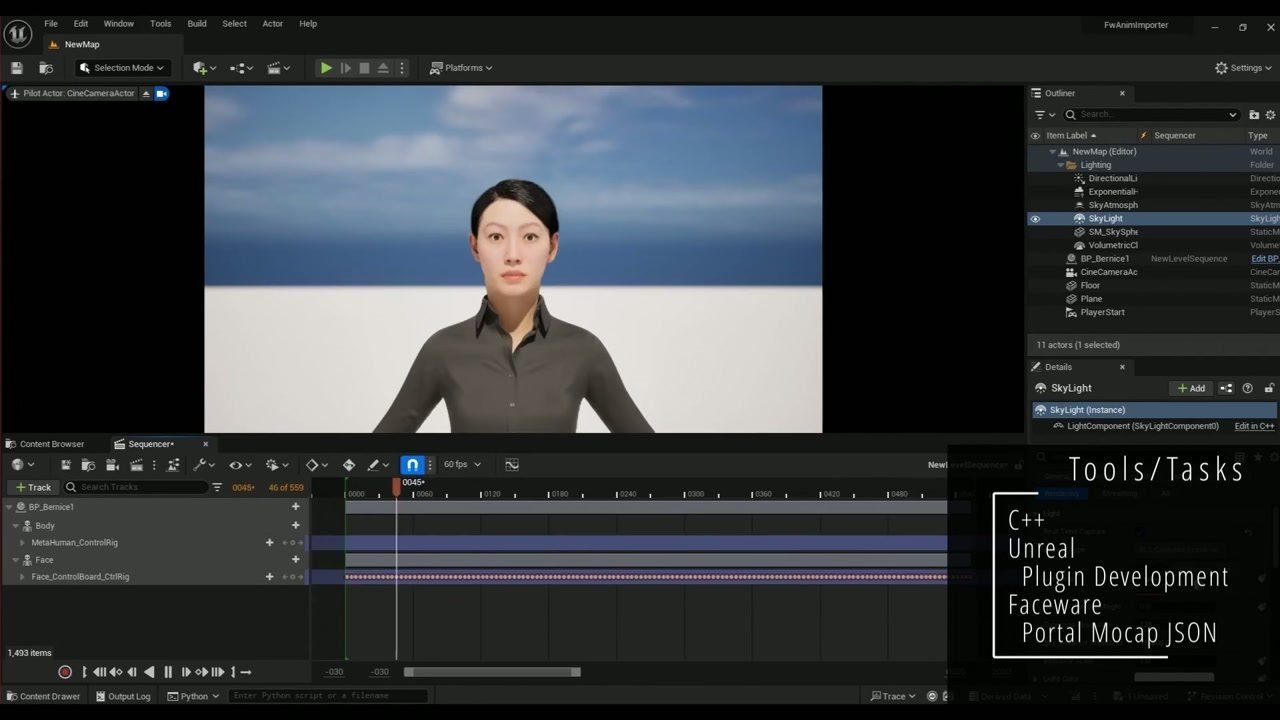The image size is (1280, 720).
Task: Click the Sequencer render movie clapperboard icon
Action: click(136, 465)
